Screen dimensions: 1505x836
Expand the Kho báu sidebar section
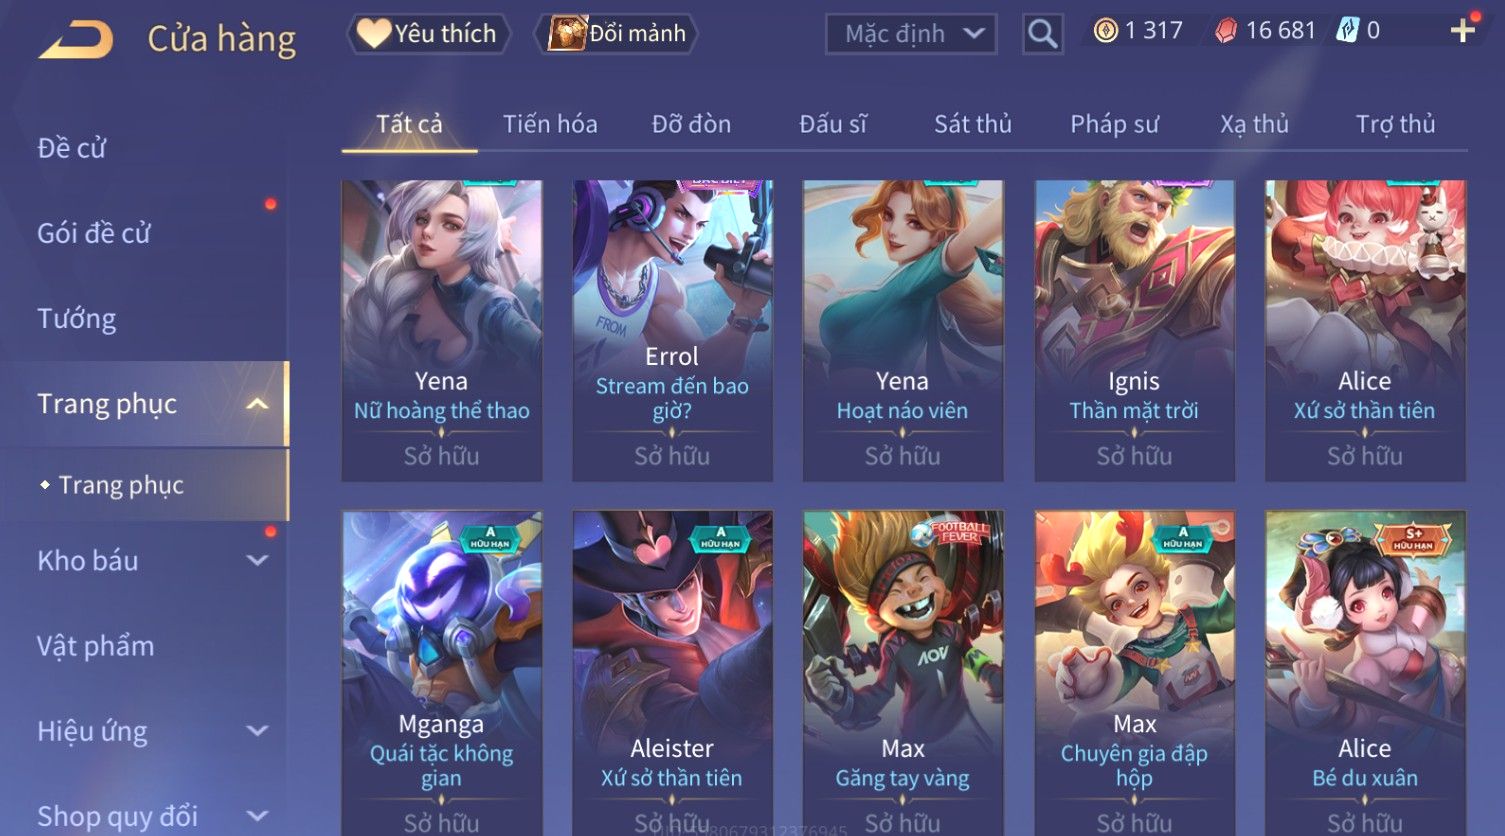pyautogui.click(x=257, y=561)
